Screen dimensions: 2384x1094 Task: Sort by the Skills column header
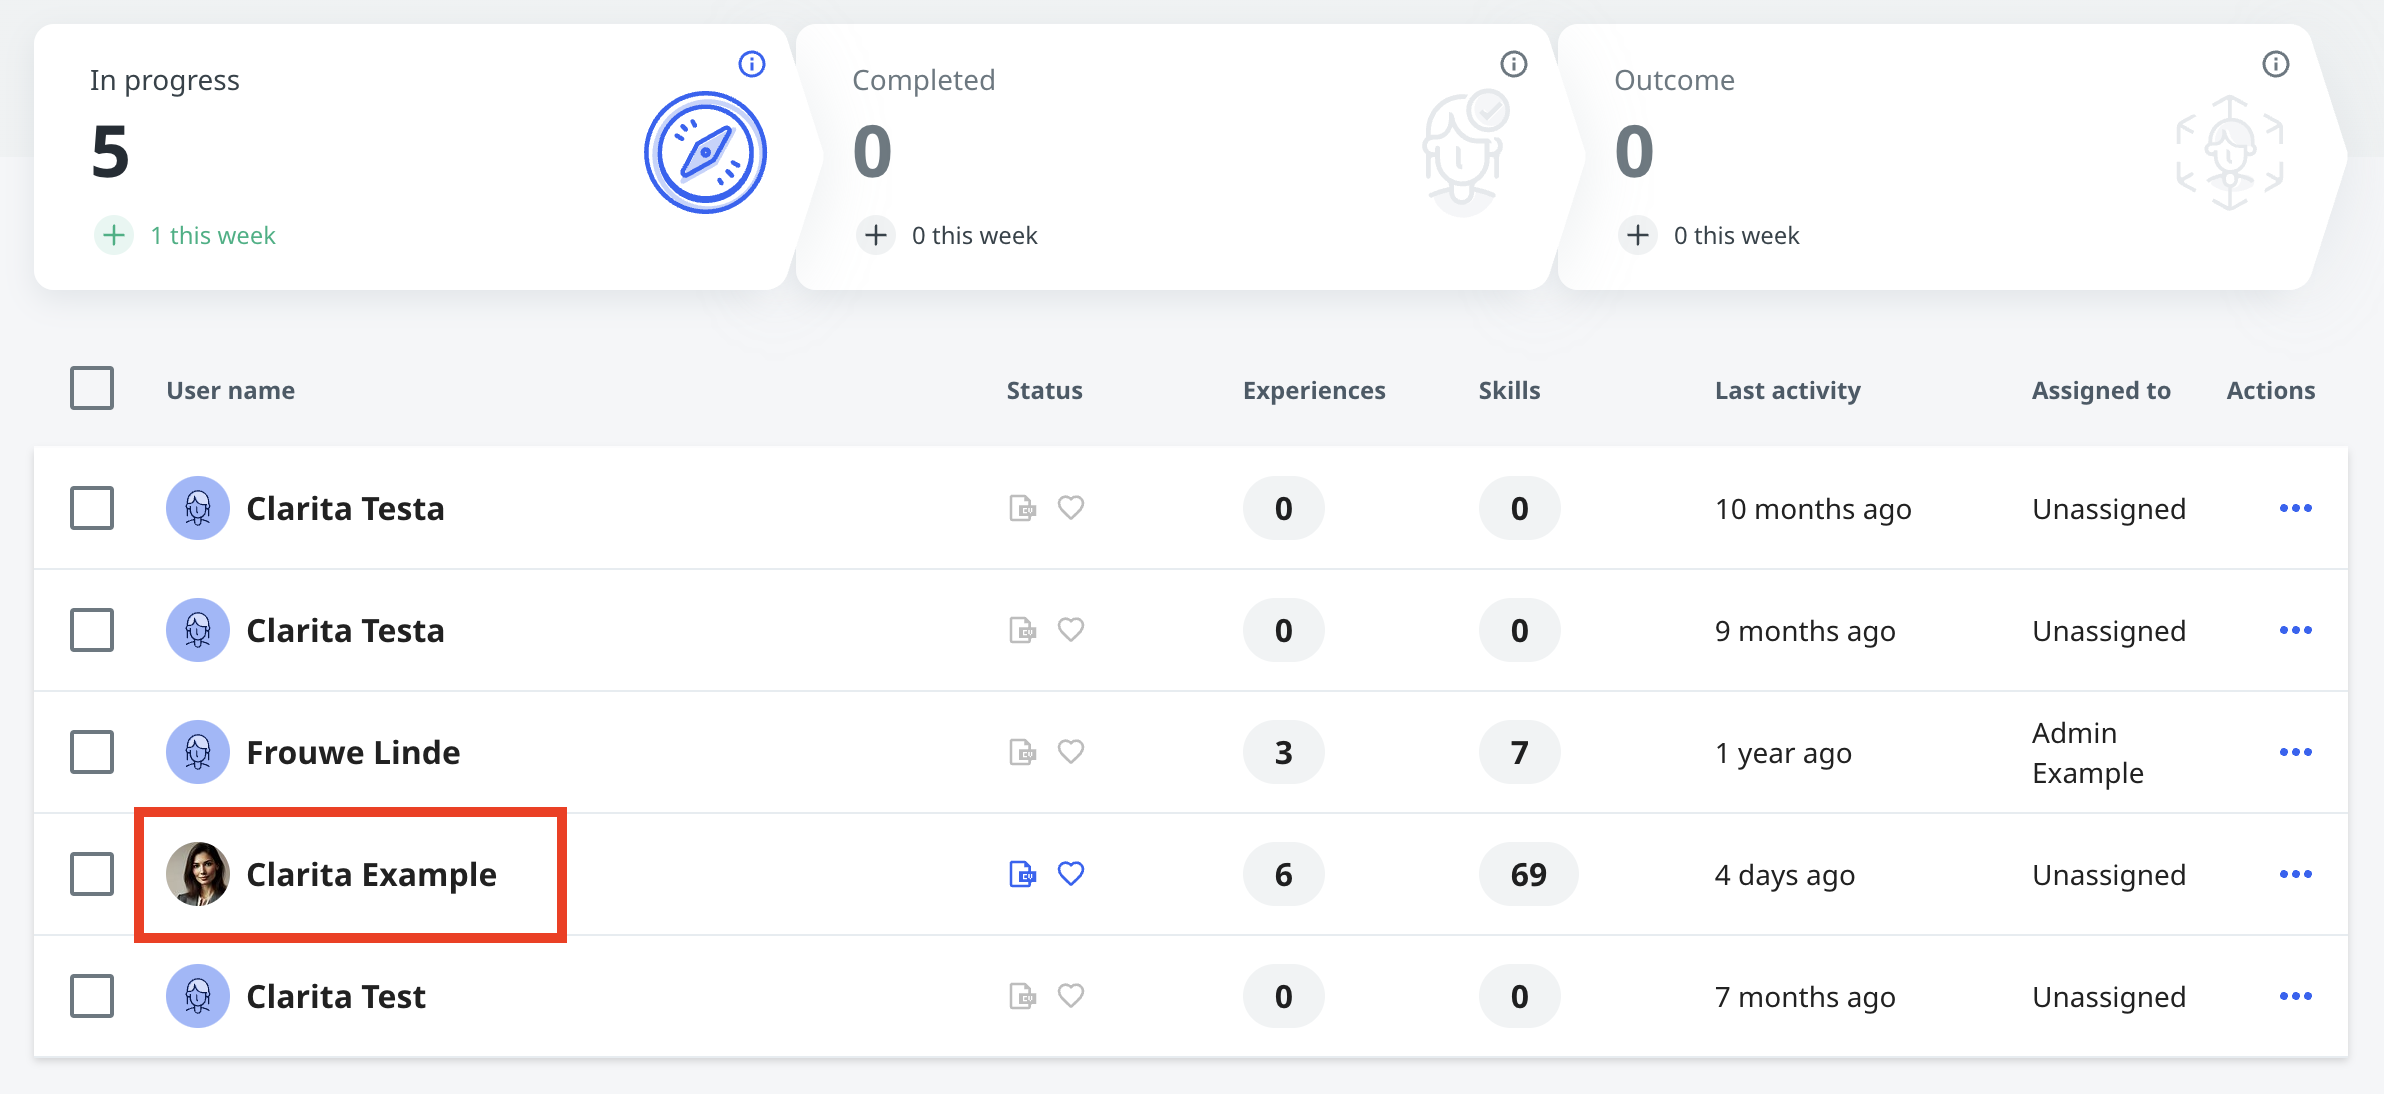1509,390
